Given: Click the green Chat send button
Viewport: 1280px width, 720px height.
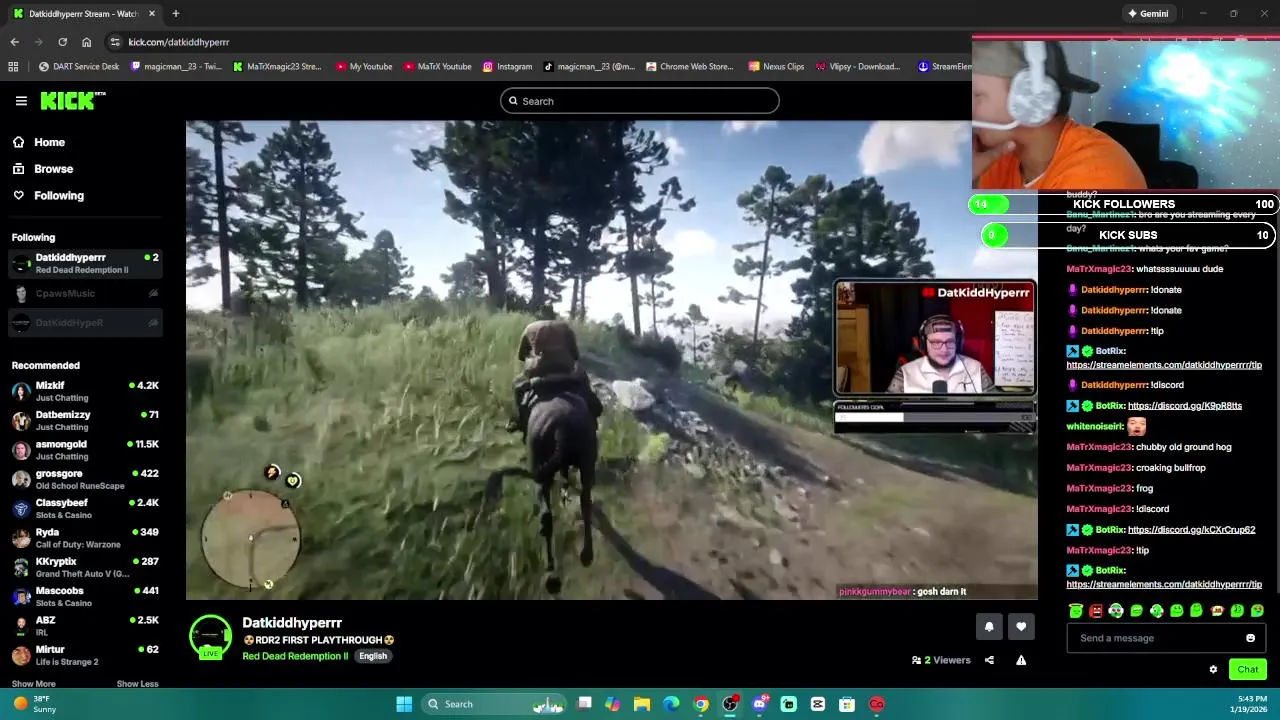Looking at the screenshot, I should click(x=1247, y=670).
